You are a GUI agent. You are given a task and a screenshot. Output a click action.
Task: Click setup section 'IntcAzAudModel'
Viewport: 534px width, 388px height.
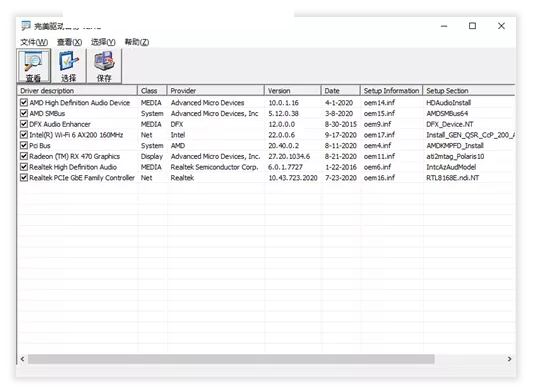pos(451,167)
